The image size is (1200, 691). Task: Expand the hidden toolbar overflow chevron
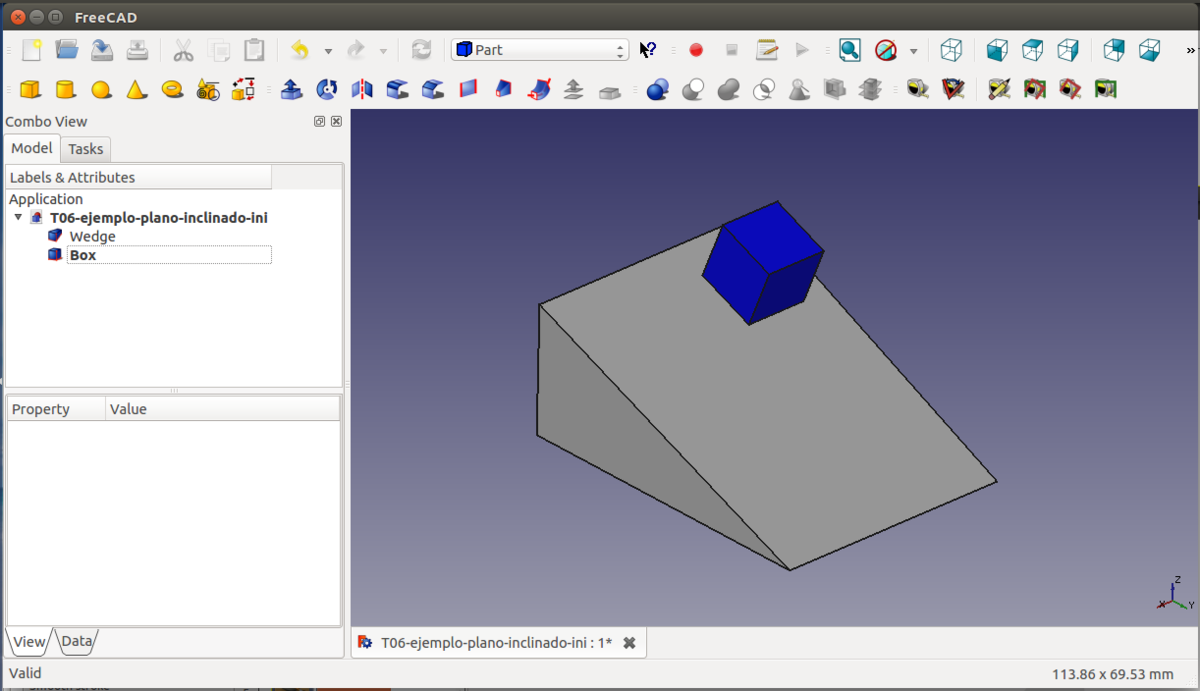[1189, 50]
